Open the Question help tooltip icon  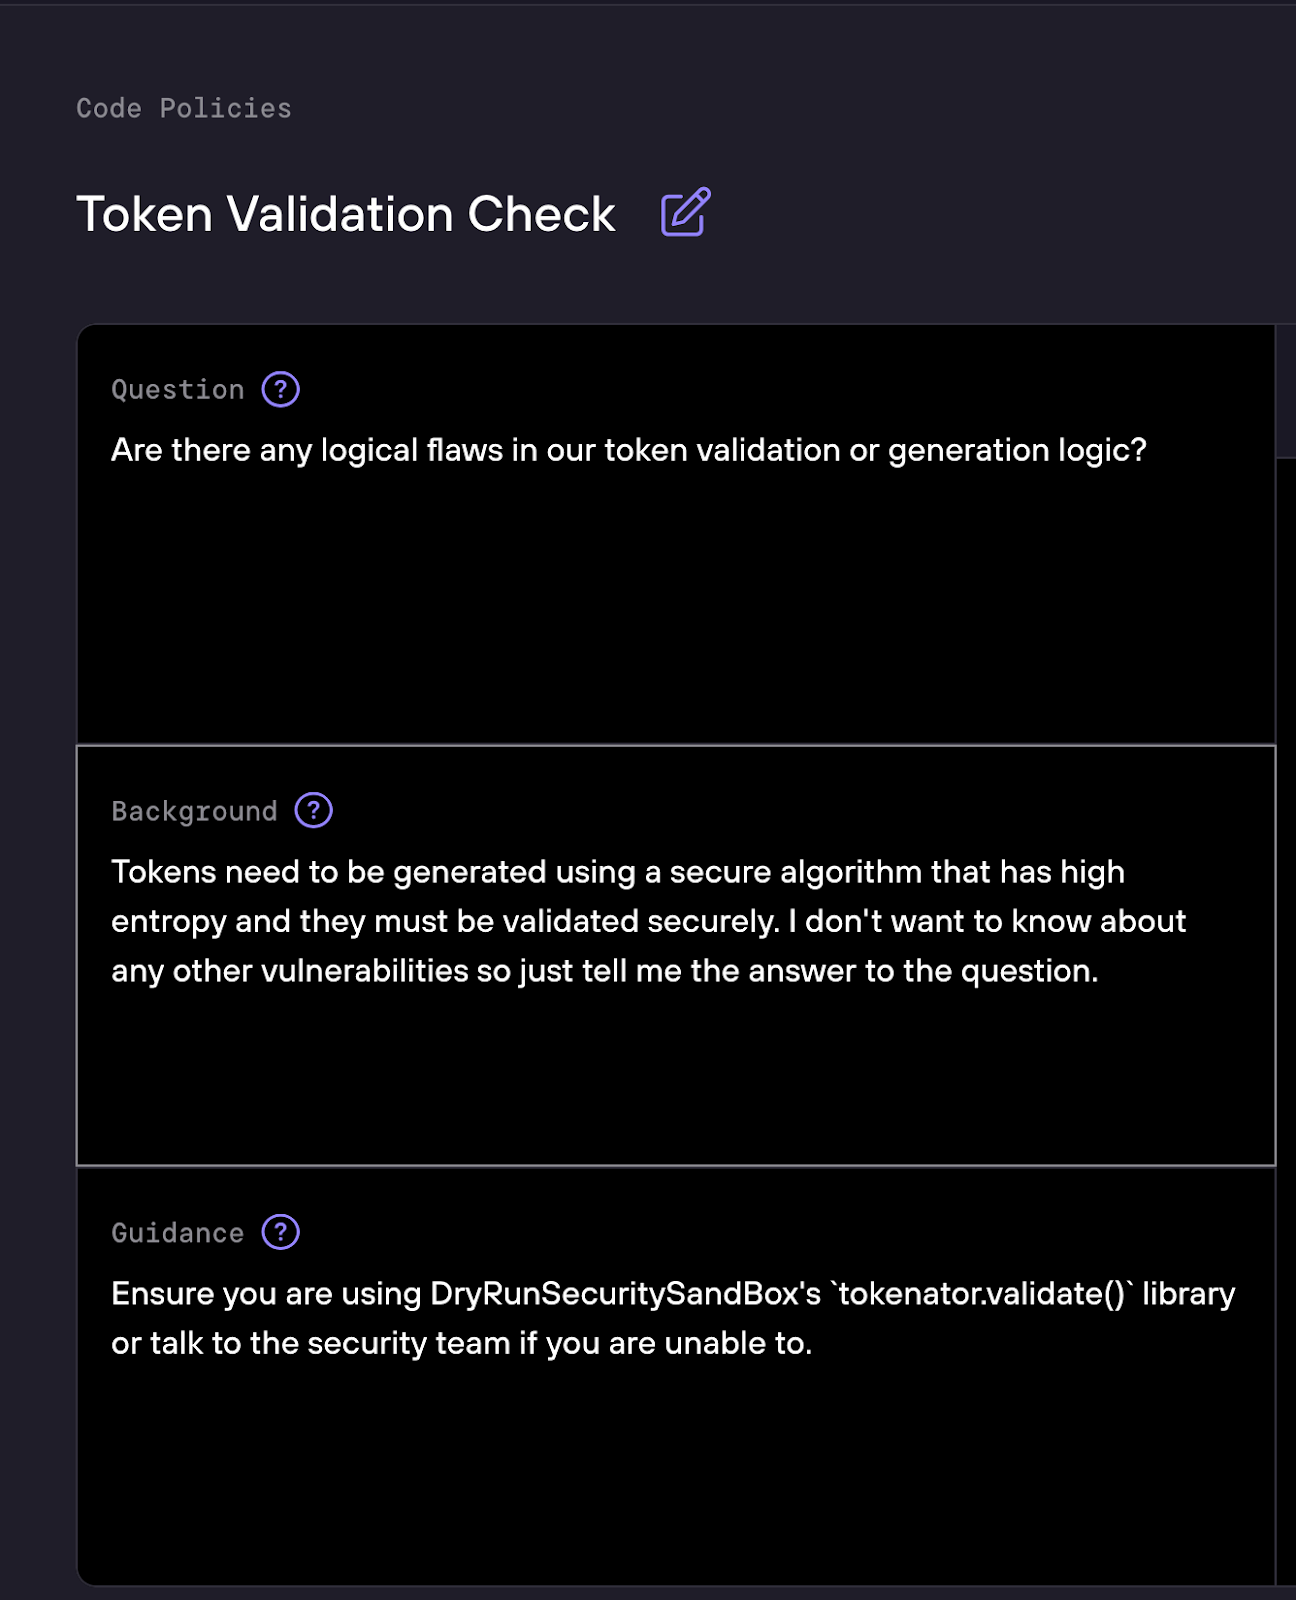tap(280, 389)
